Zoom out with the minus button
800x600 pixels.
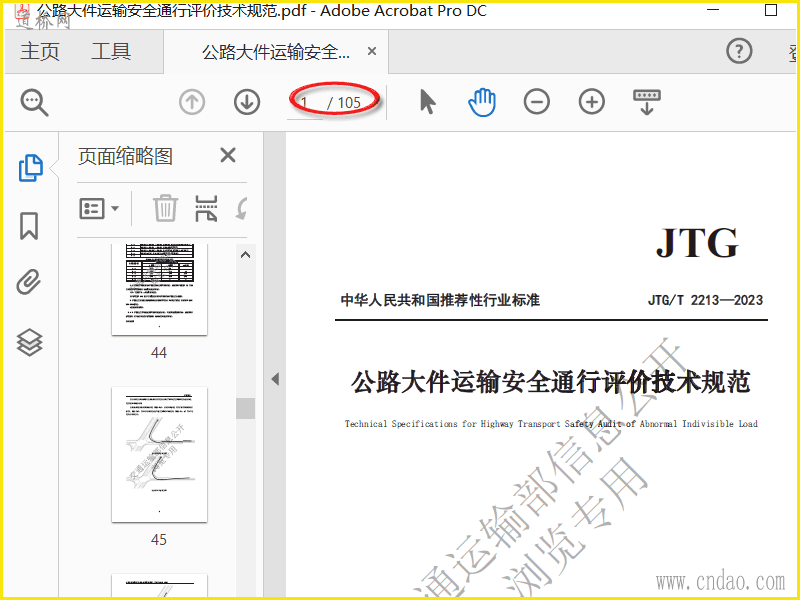click(537, 102)
